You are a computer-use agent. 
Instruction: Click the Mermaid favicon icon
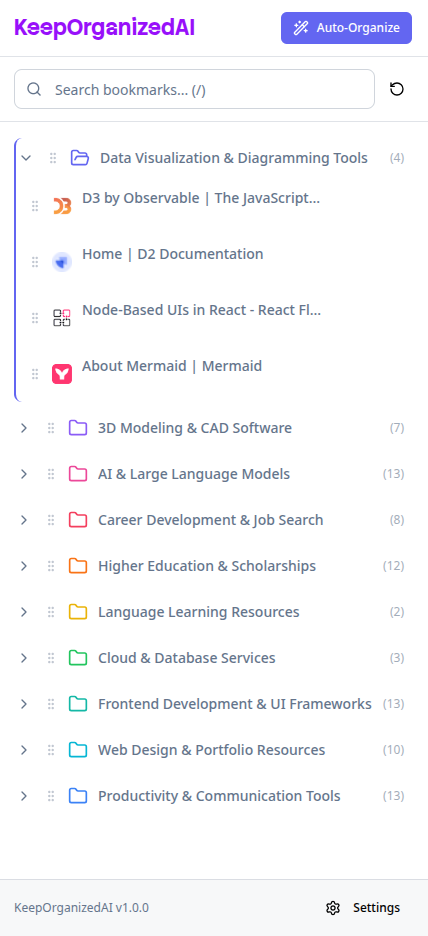pyautogui.click(x=62, y=374)
